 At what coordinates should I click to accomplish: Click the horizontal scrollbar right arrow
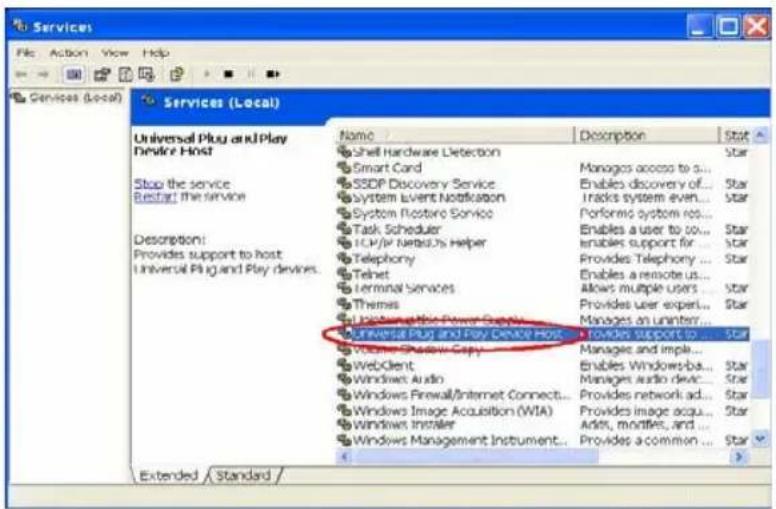[x=739, y=456]
